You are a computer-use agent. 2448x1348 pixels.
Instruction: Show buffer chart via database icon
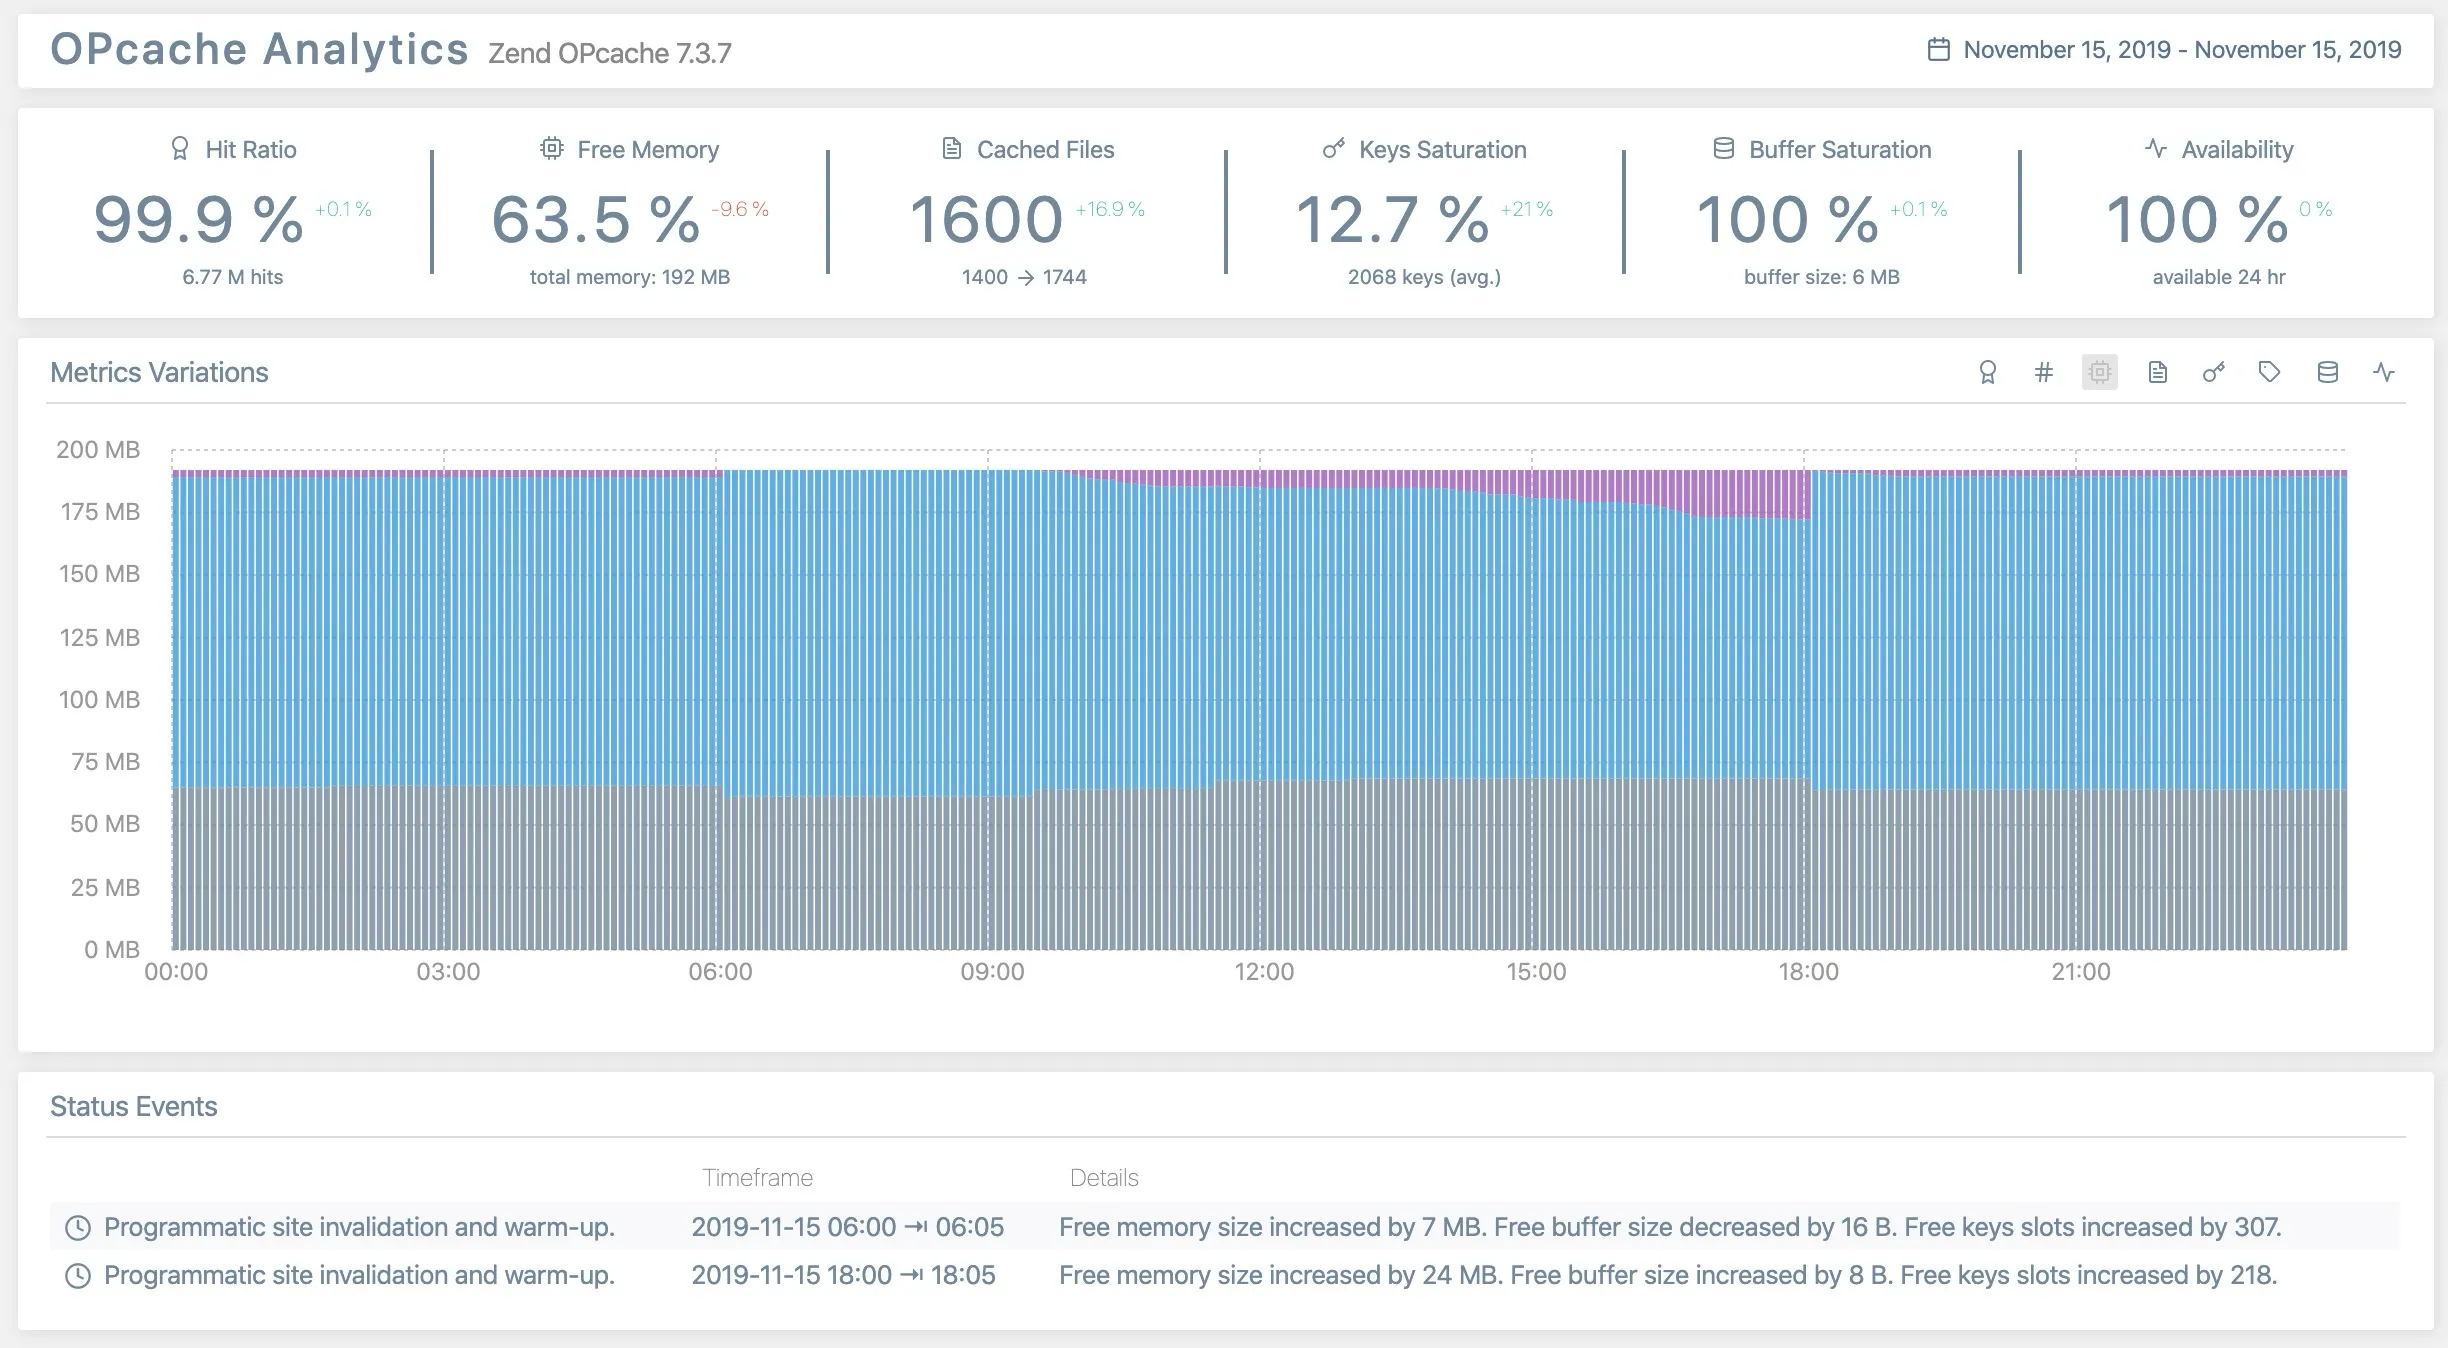[x=2327, y=373]
